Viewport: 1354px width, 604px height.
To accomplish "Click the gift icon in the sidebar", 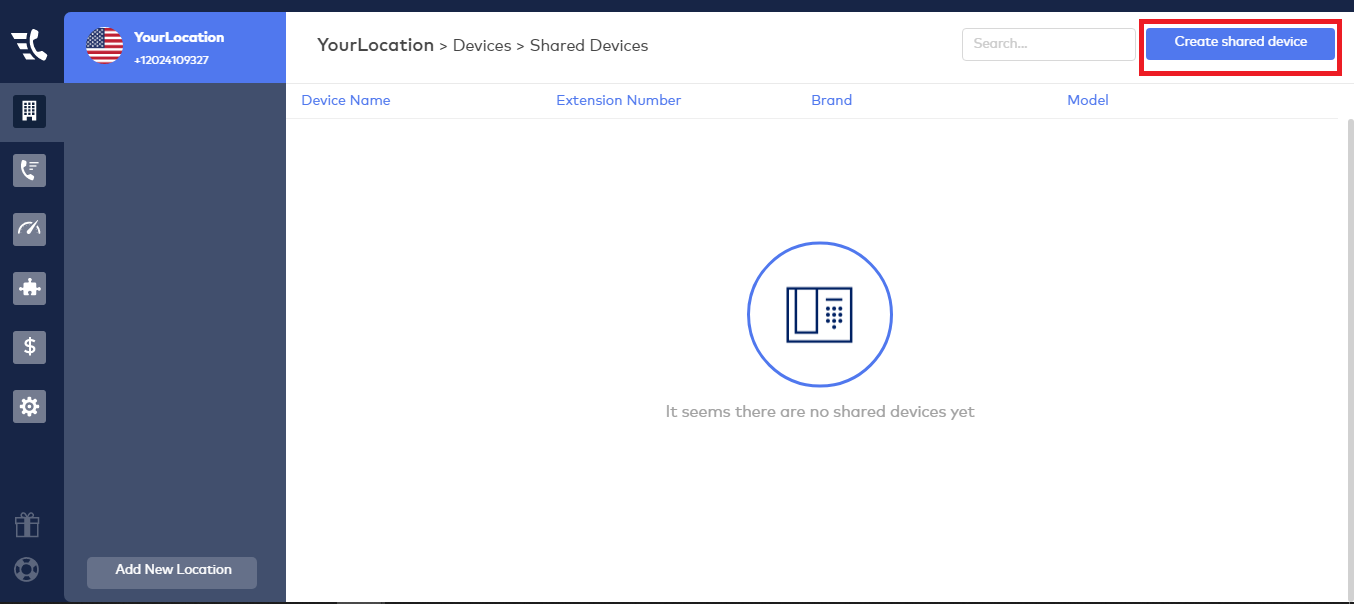I will pos(27,525).
